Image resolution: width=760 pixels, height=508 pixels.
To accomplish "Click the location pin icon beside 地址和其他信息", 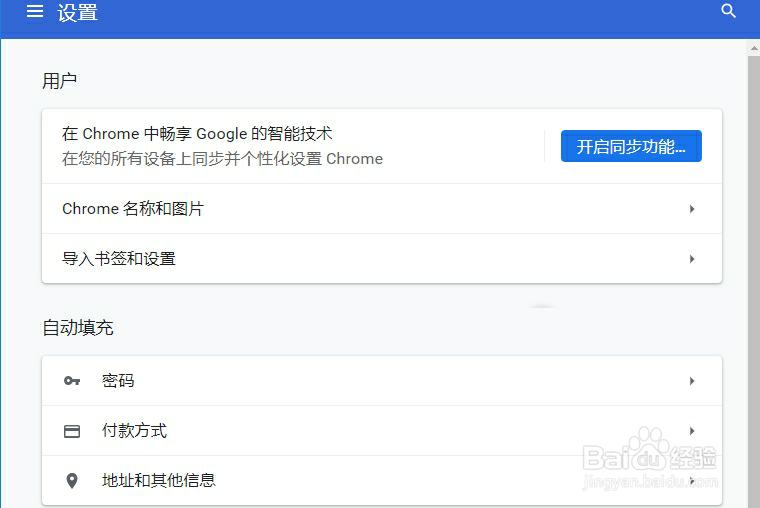I will 71,481.
